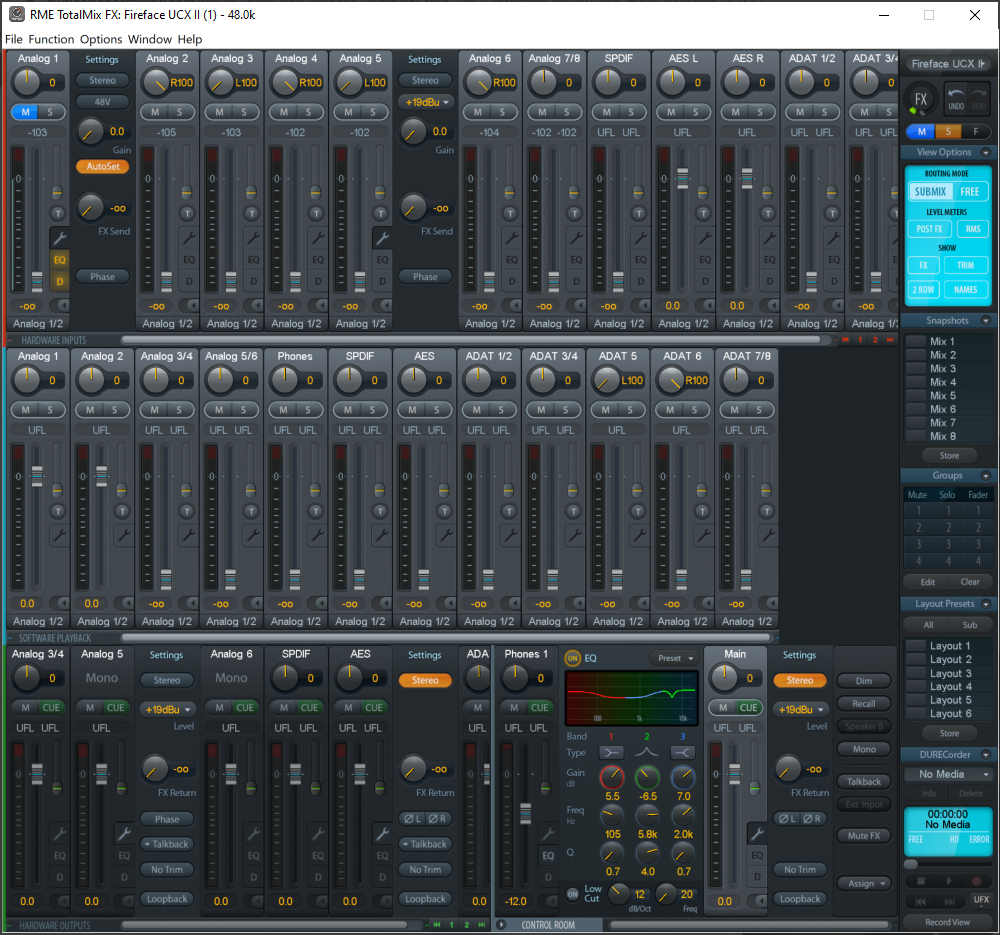Click the EQ icon on Phones 1 channel
Viewport: 1000px width, 935px height.
(x=548, y=855)
